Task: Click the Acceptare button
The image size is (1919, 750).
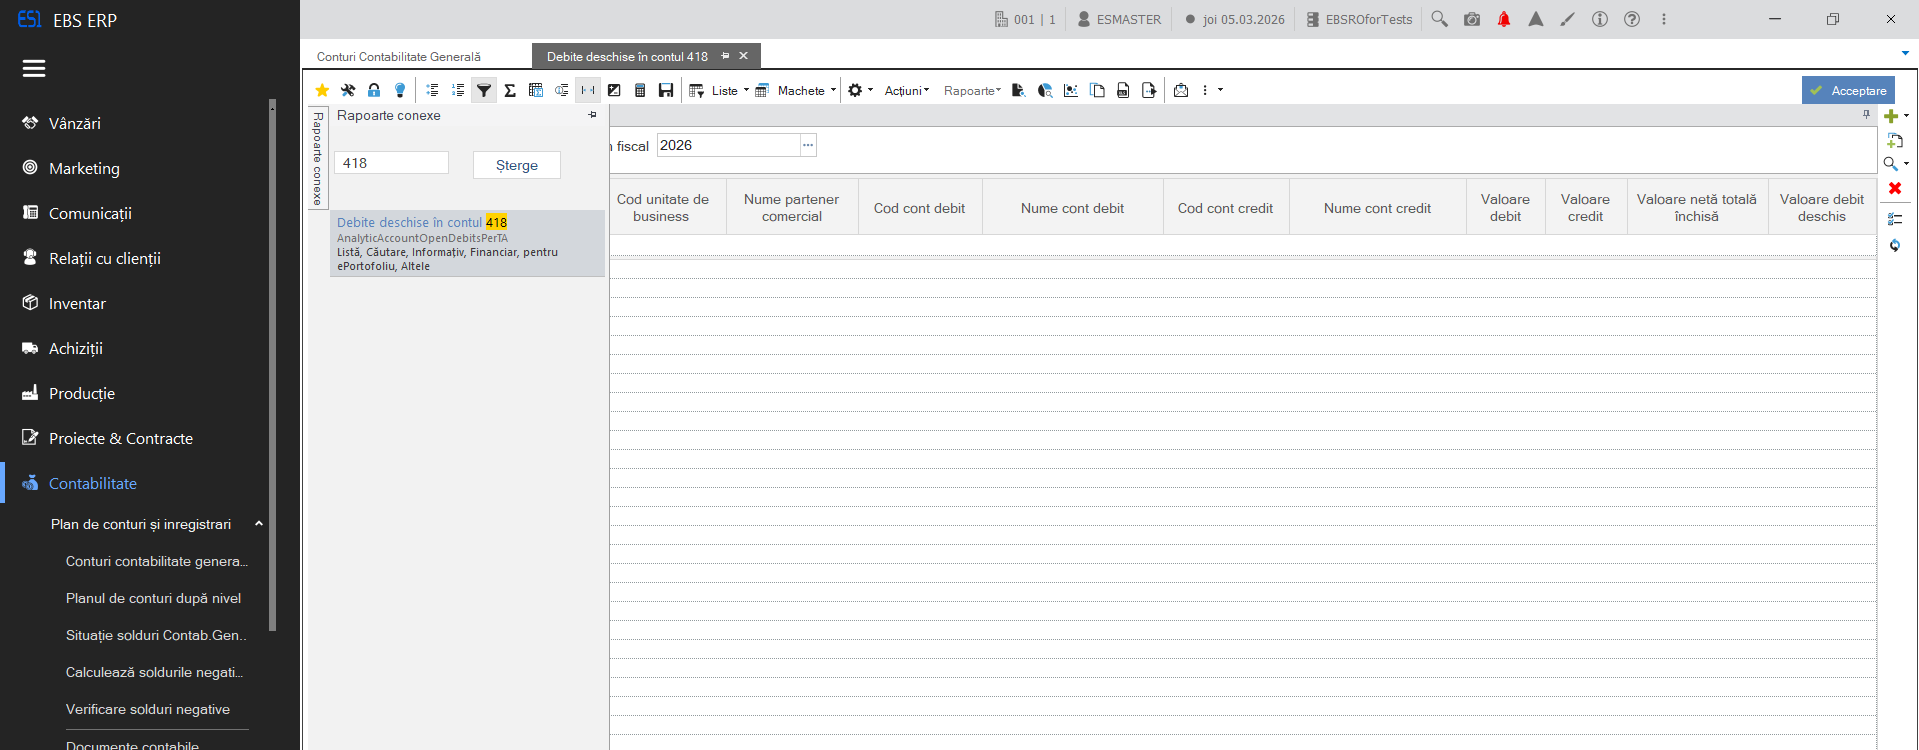Action: 1848,90
